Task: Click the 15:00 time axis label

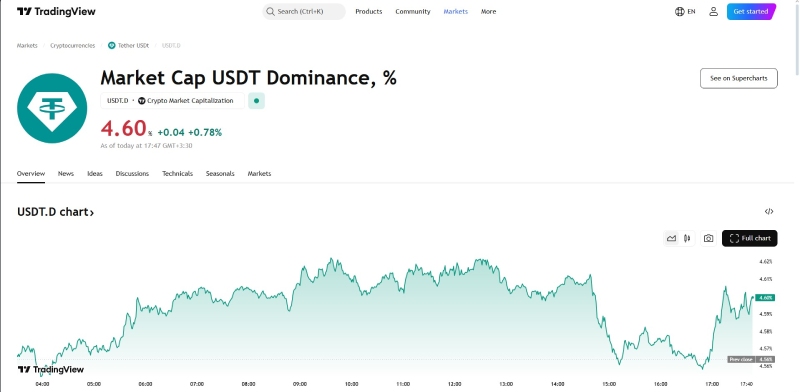Action: point(609,384)
